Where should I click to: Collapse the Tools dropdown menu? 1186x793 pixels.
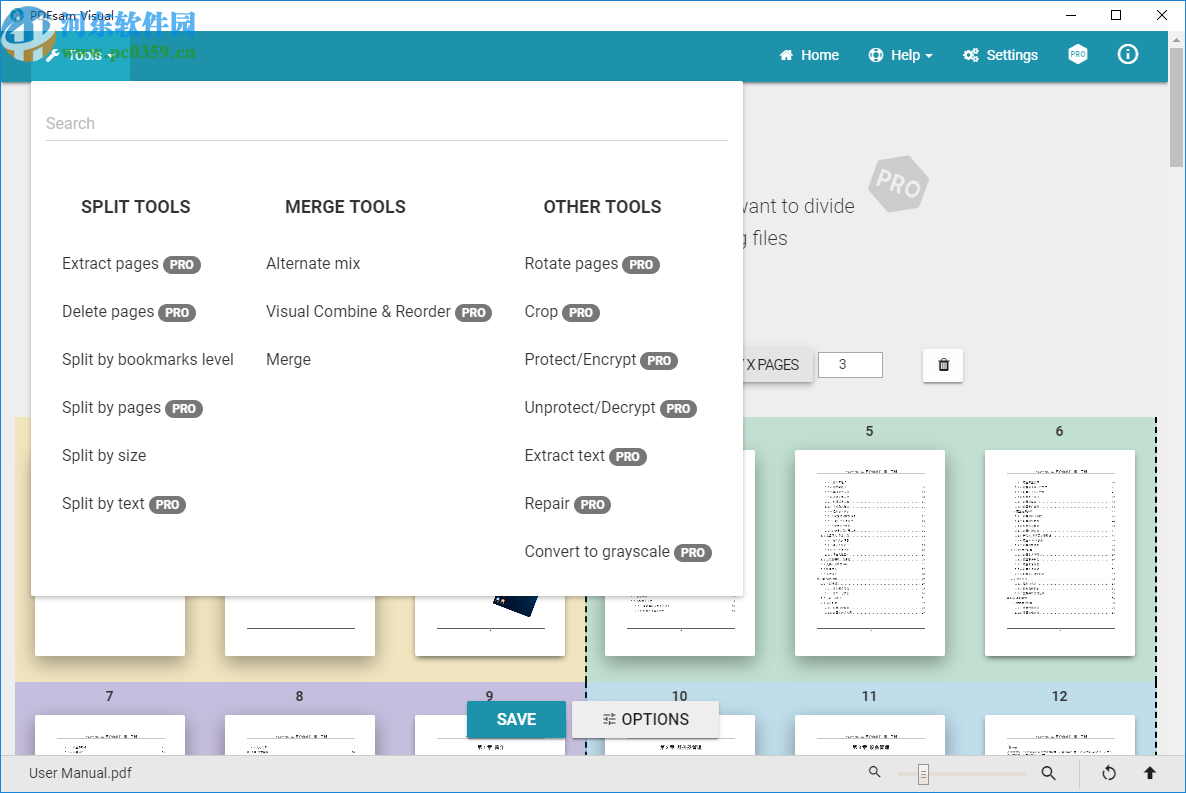coord(80,55)
